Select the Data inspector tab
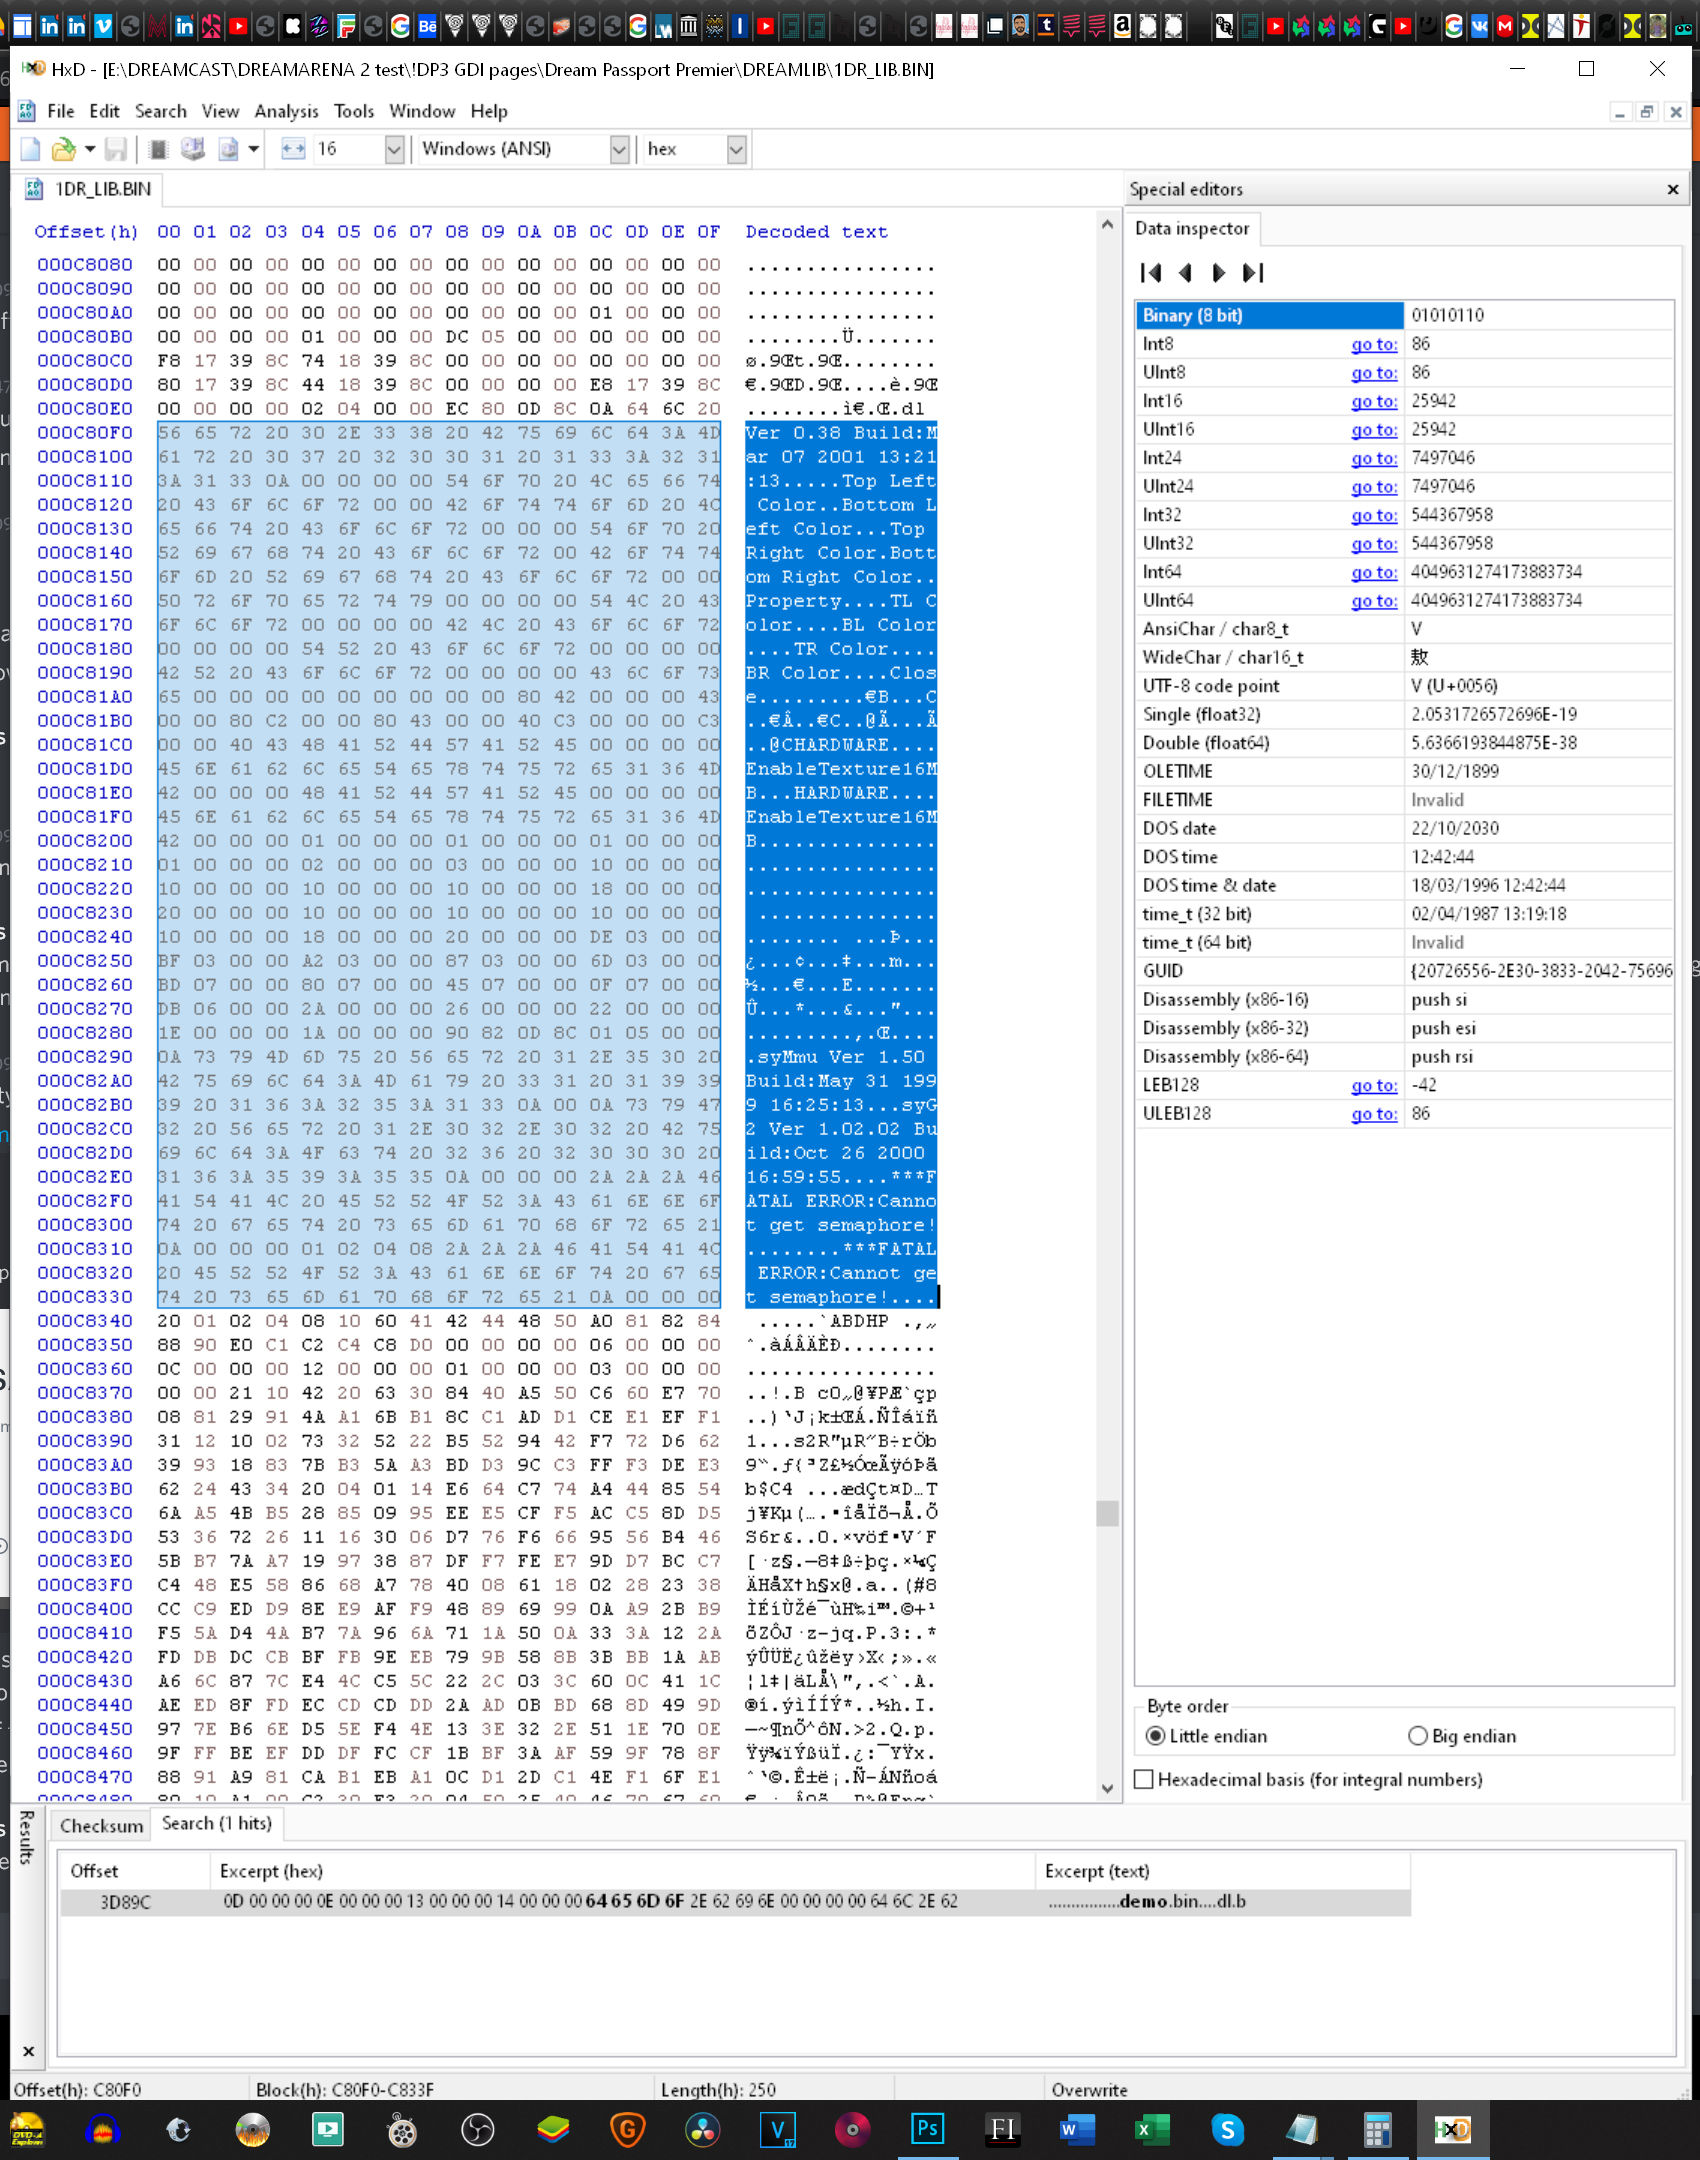 pyautogui.click(x=1192, y=228)
